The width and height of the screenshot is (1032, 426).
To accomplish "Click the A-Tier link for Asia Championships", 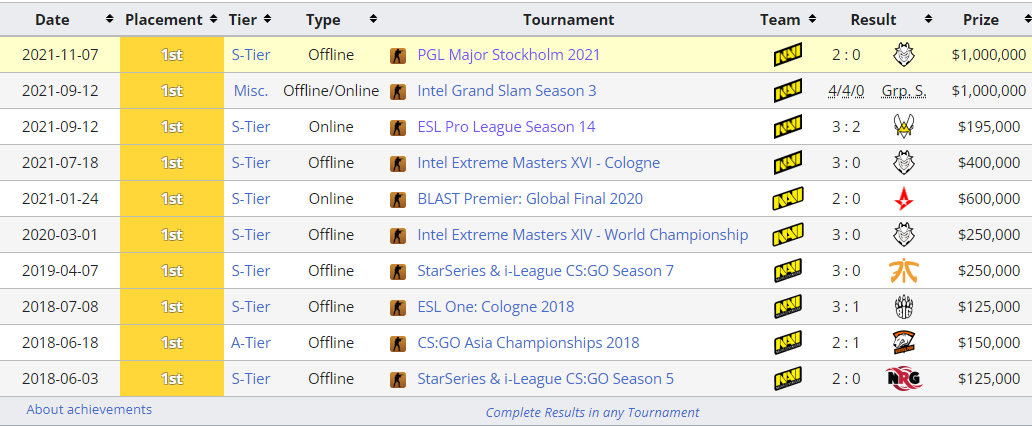I will pos(251,343).
